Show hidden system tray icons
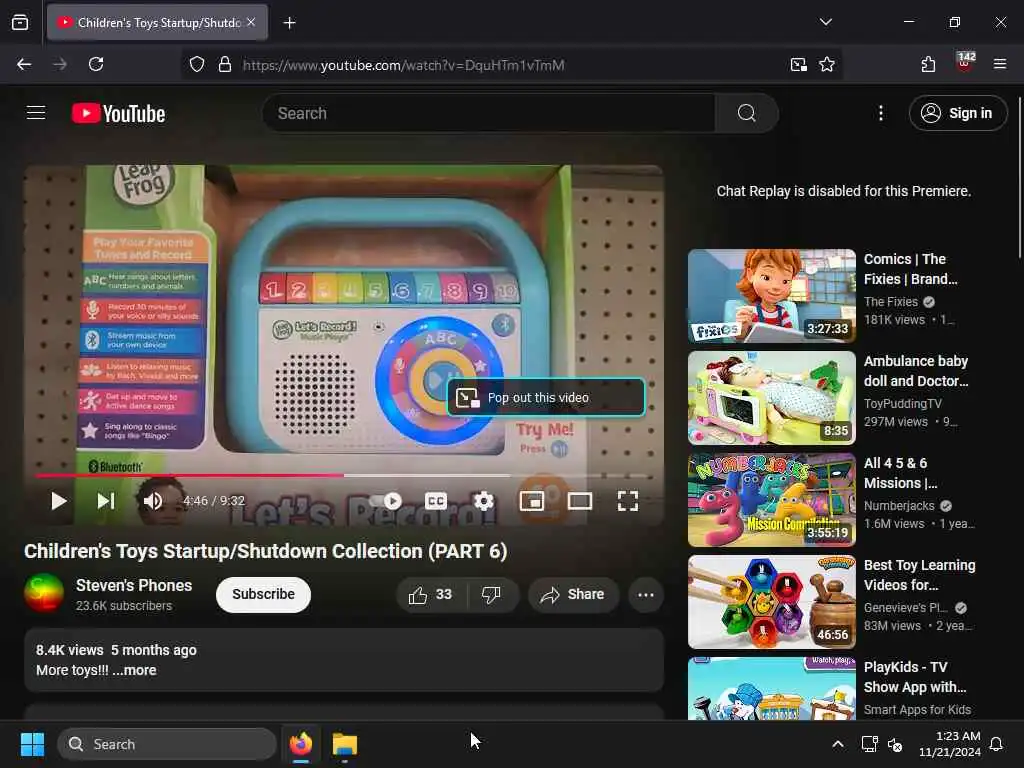Image resolution: width=1024 pixels, height=768 pixels. coord(837,744)
